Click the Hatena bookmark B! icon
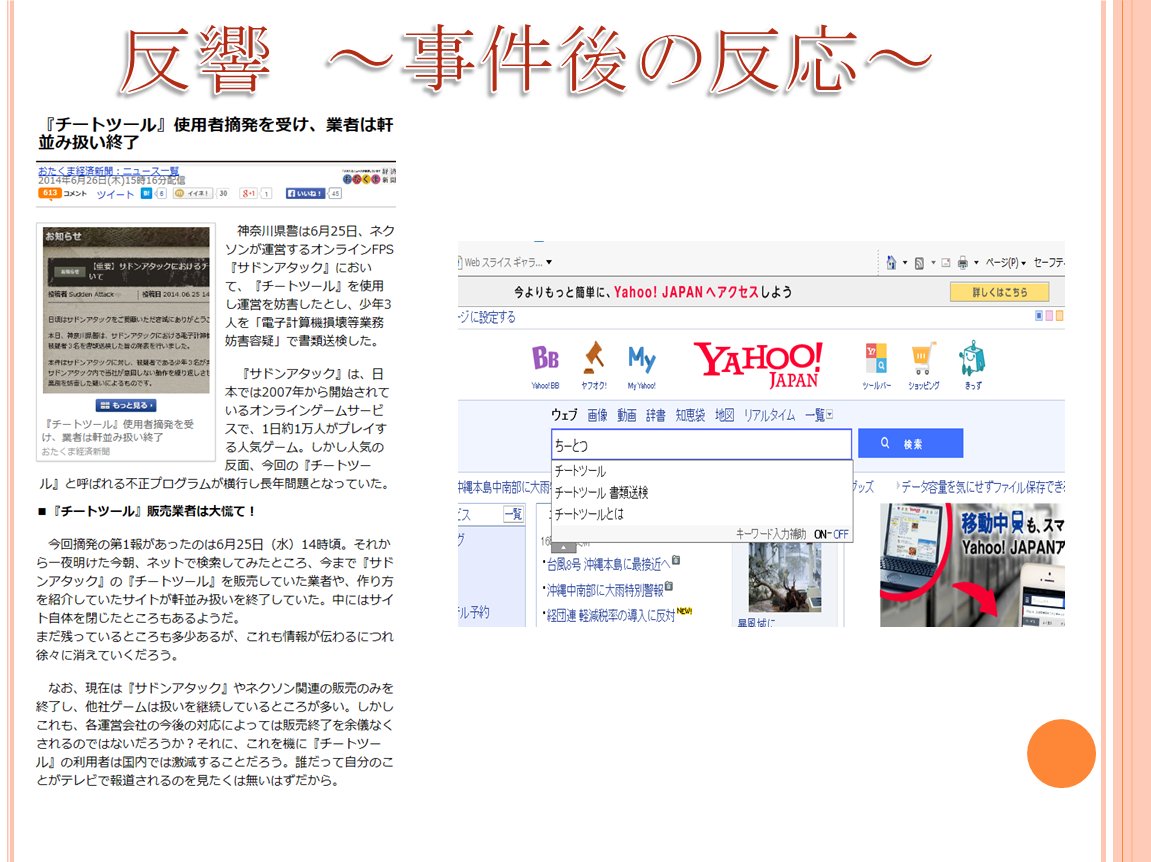 tap(146, 193)
